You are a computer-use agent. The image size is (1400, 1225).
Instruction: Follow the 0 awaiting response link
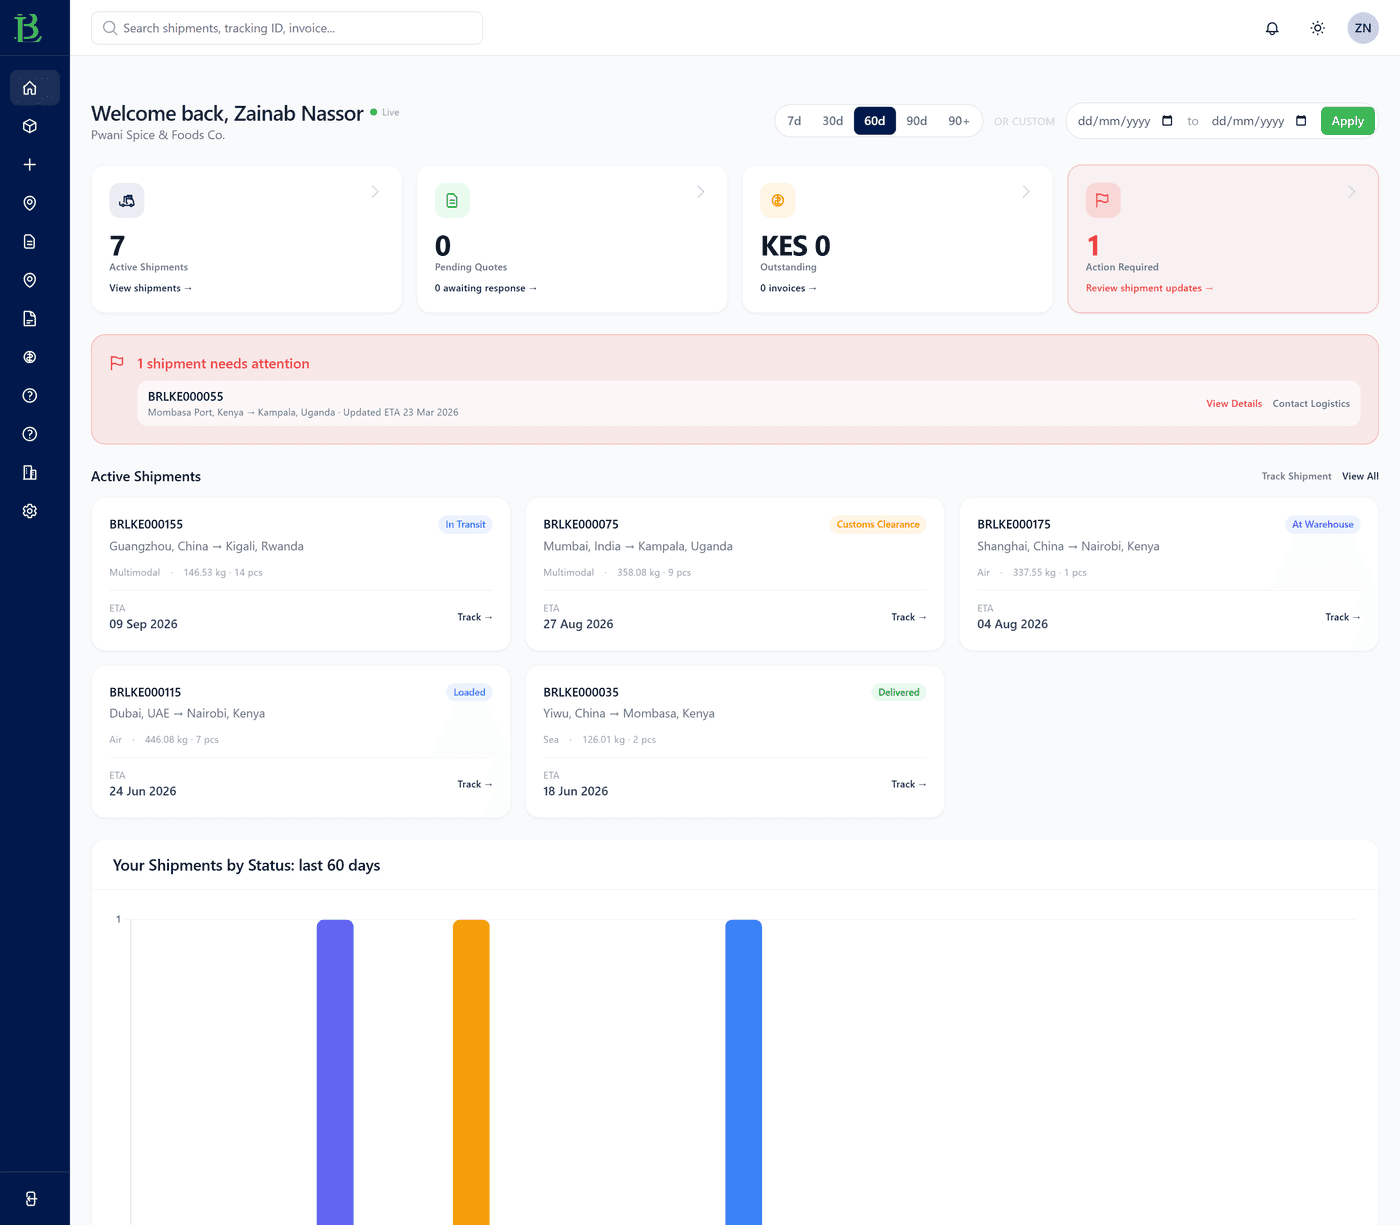click(x=486, y=288)
